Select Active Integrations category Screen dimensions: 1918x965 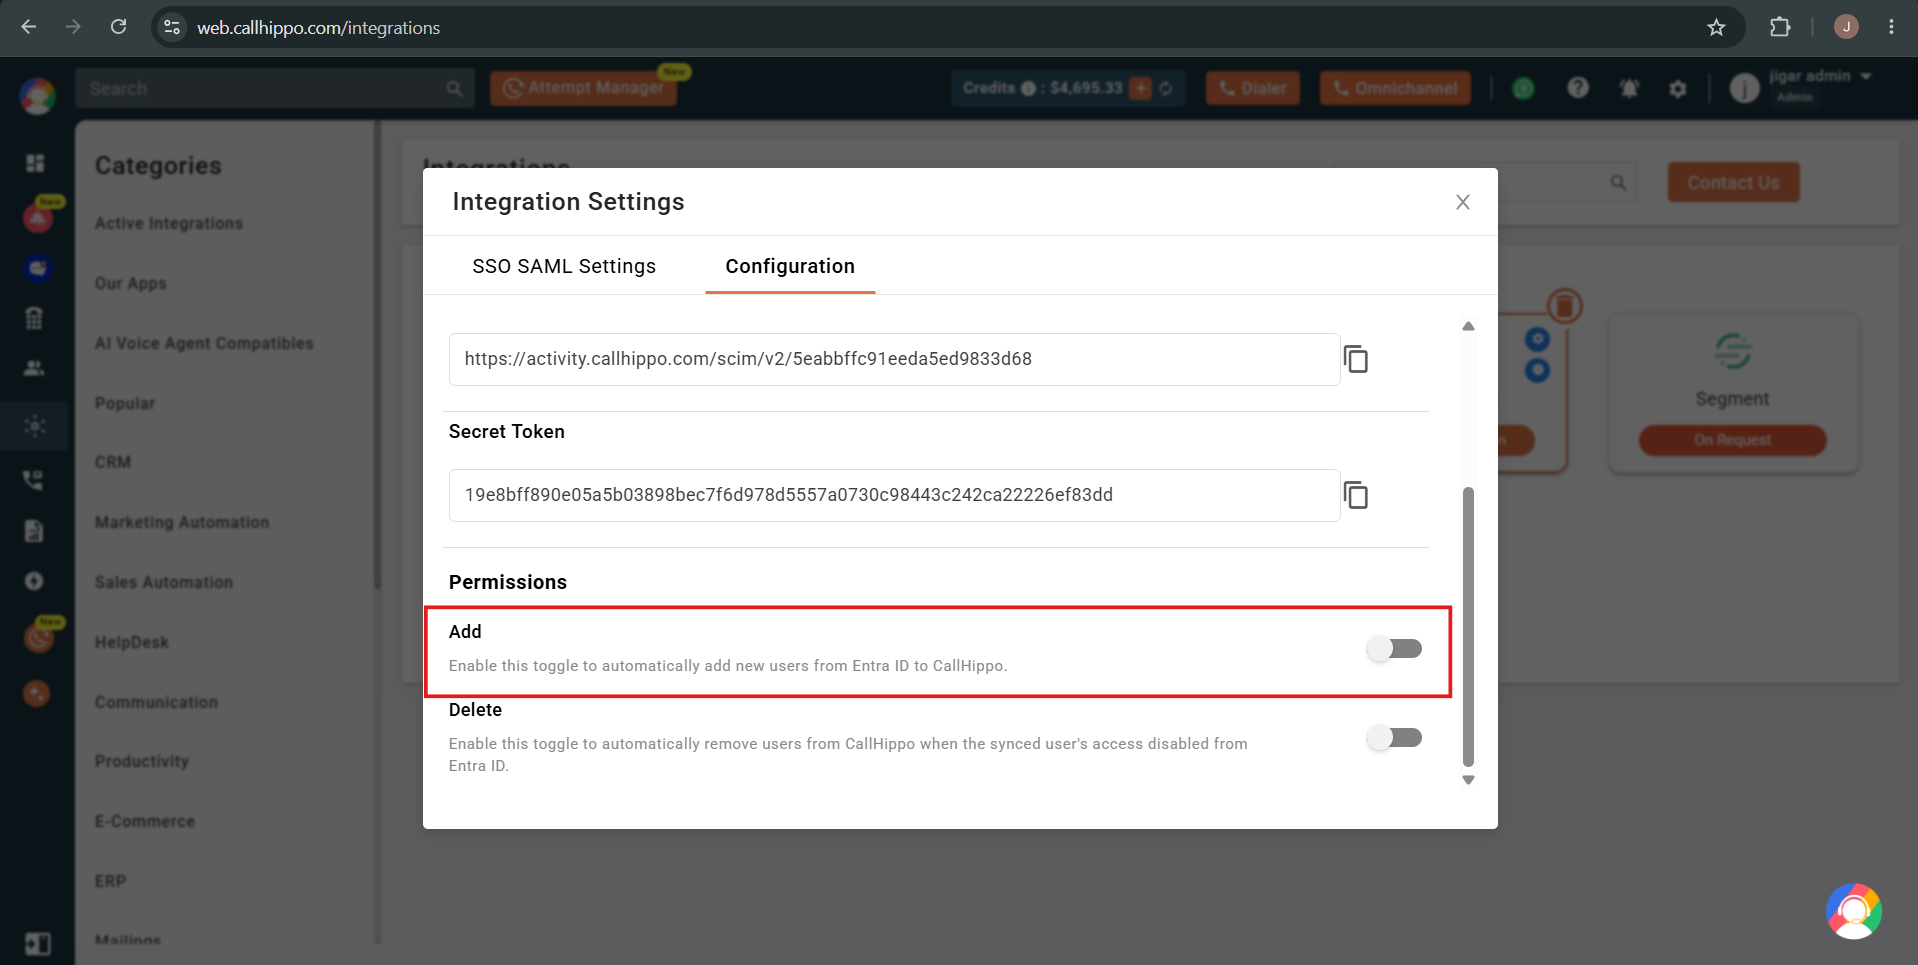click(169, 223)
